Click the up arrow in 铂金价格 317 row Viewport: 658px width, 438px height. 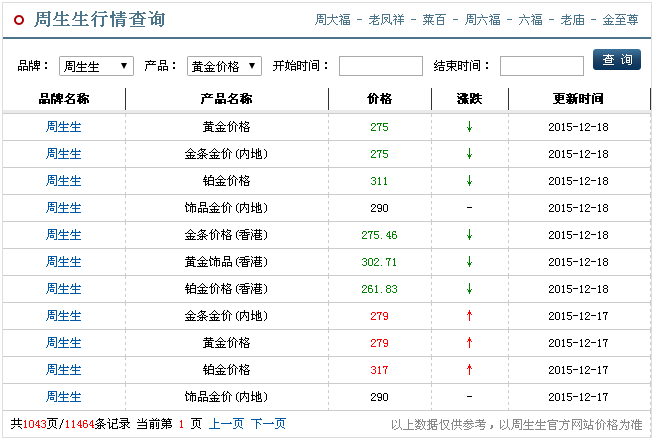pyautogui.click(x=470, y=370)
